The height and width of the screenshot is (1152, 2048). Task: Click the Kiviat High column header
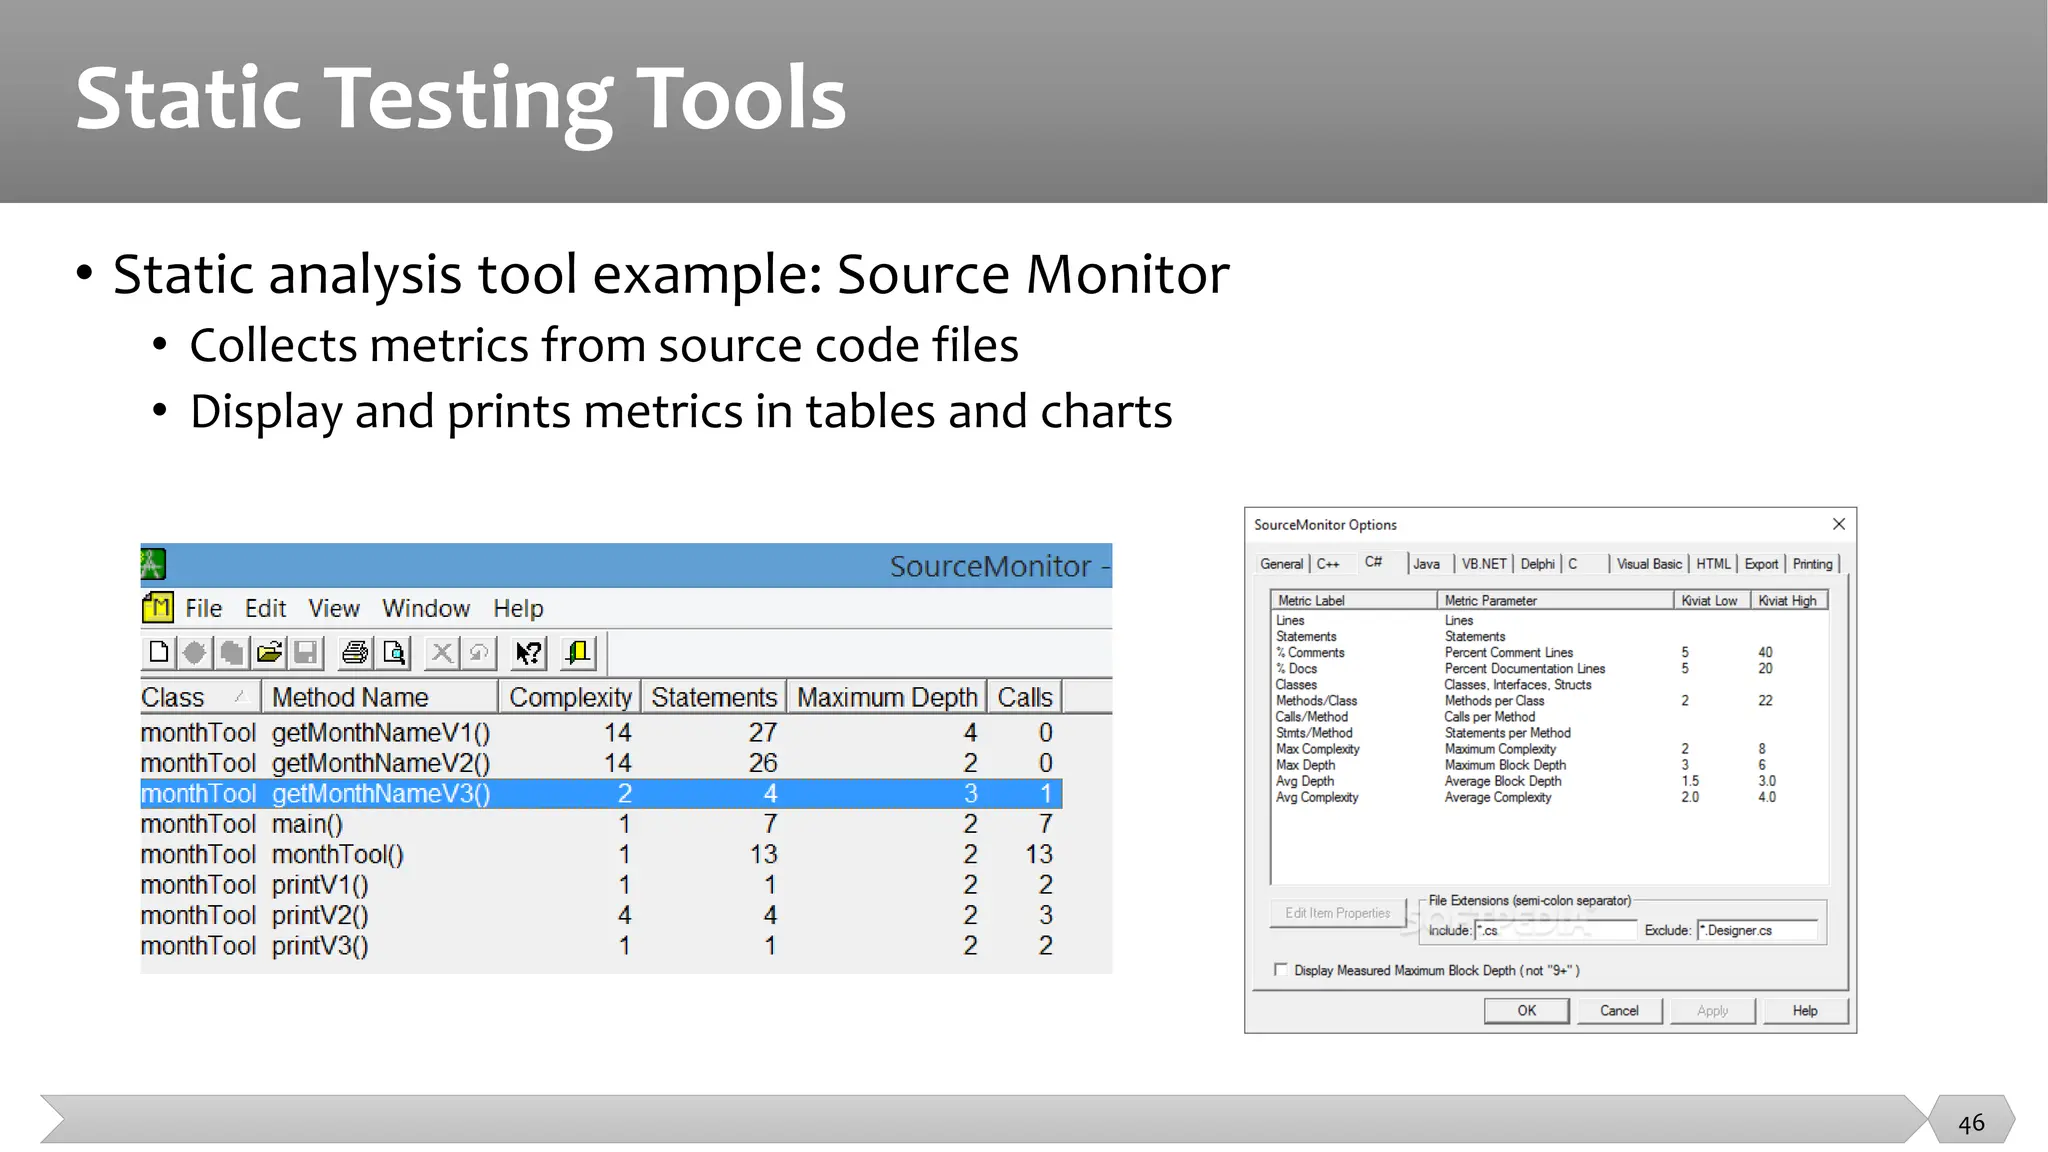coord(1789,600)
